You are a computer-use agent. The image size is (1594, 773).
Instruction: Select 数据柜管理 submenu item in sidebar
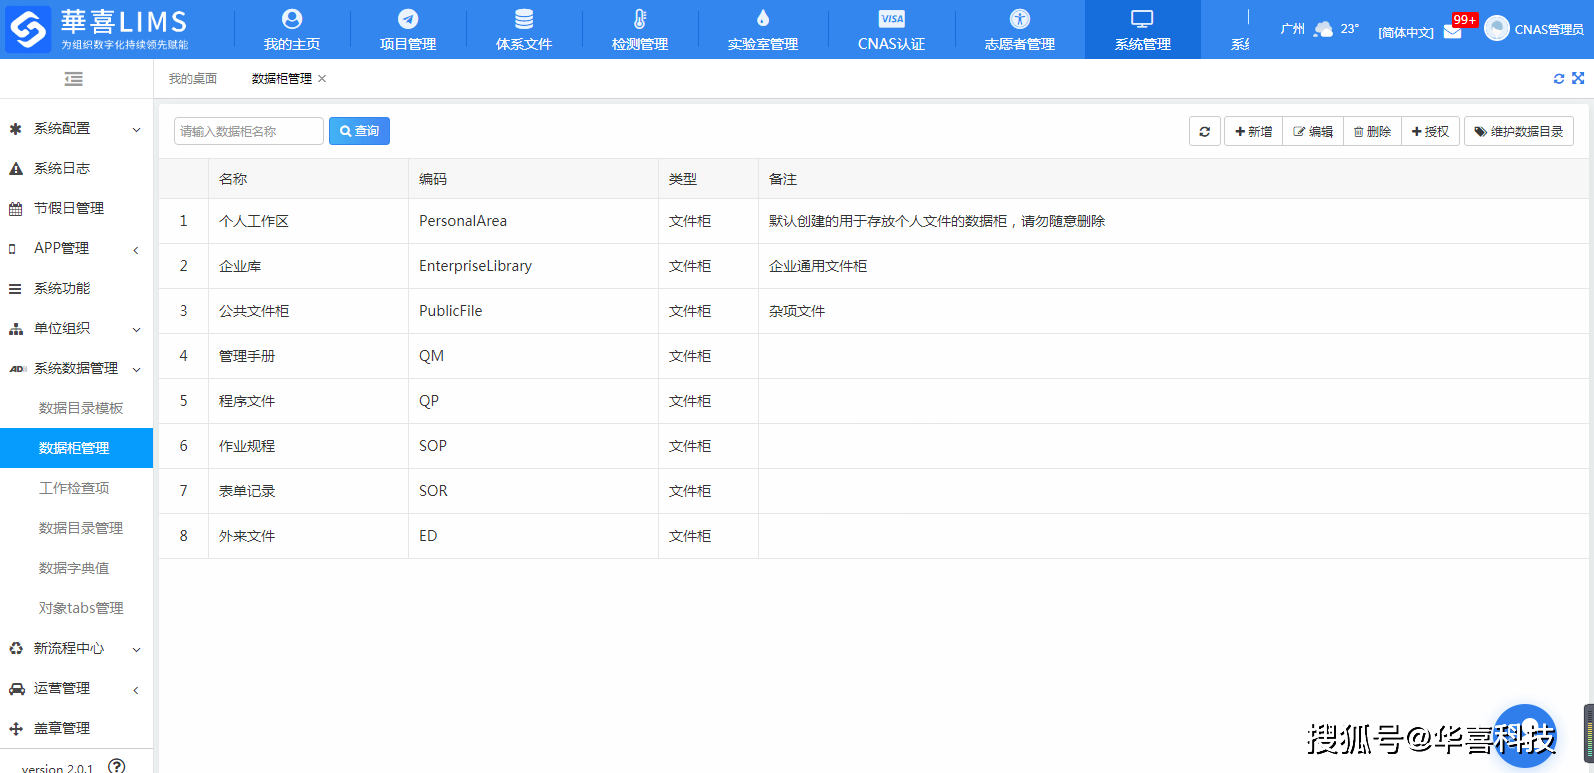click(76, 448)
